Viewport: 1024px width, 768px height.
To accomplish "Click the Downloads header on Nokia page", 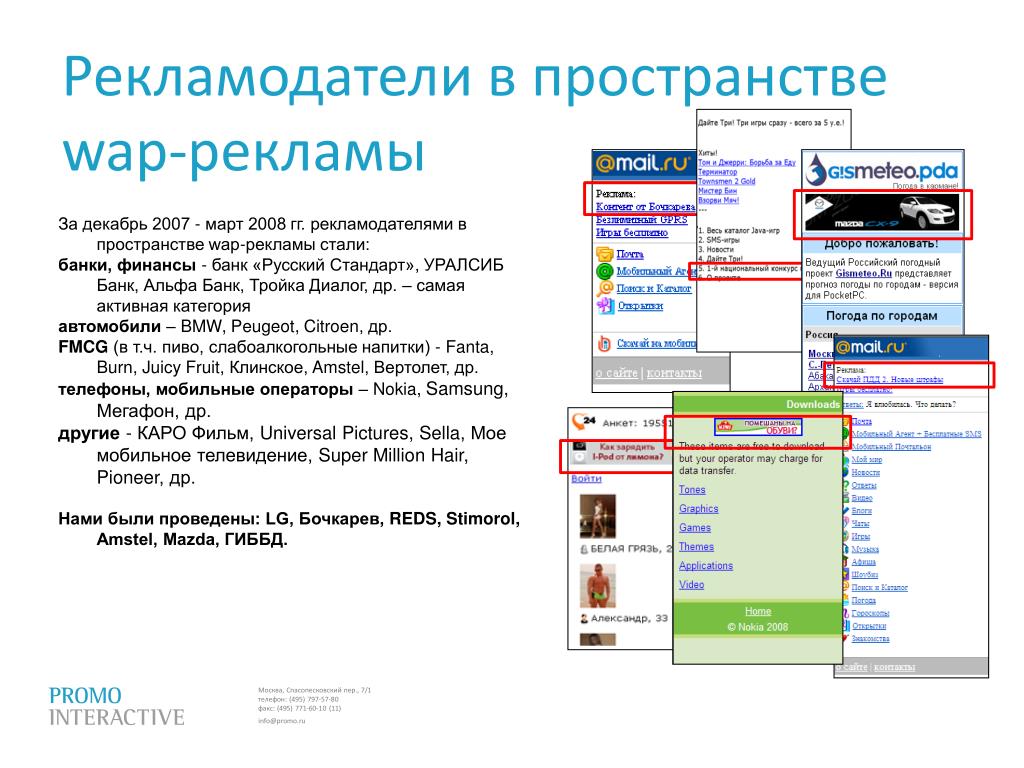I will coord(812,404).
